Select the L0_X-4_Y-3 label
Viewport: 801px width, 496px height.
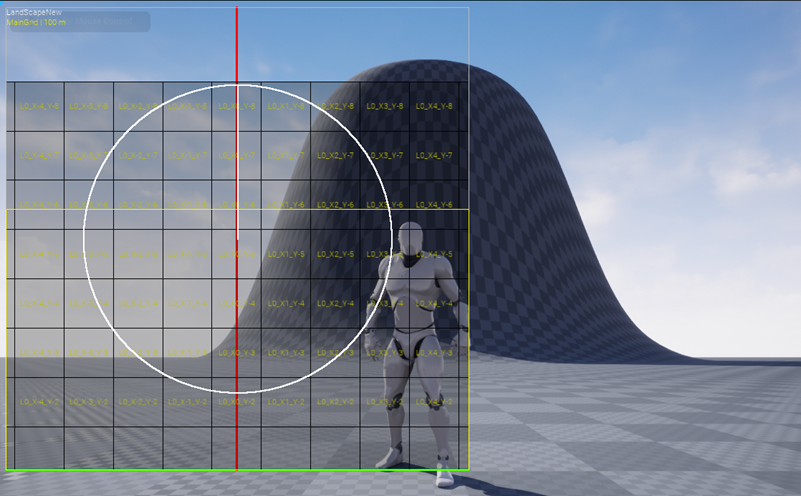point(39,353)
